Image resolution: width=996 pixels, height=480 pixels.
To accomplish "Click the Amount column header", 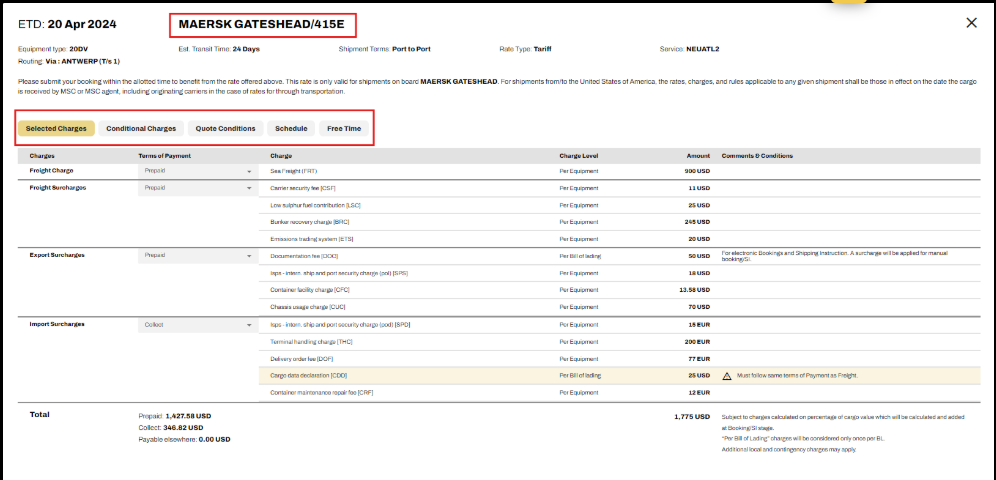I will pos(698,156).
